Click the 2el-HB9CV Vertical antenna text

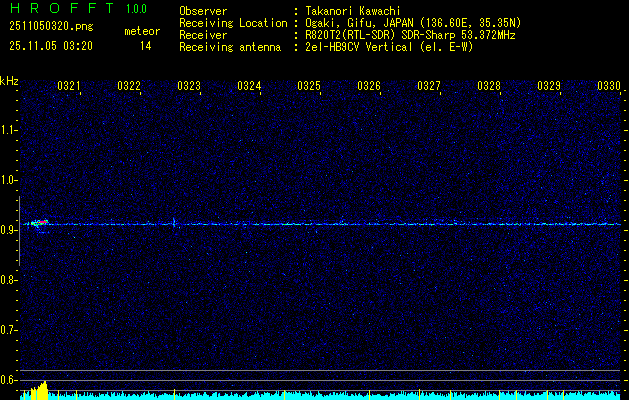click(389, 47)
